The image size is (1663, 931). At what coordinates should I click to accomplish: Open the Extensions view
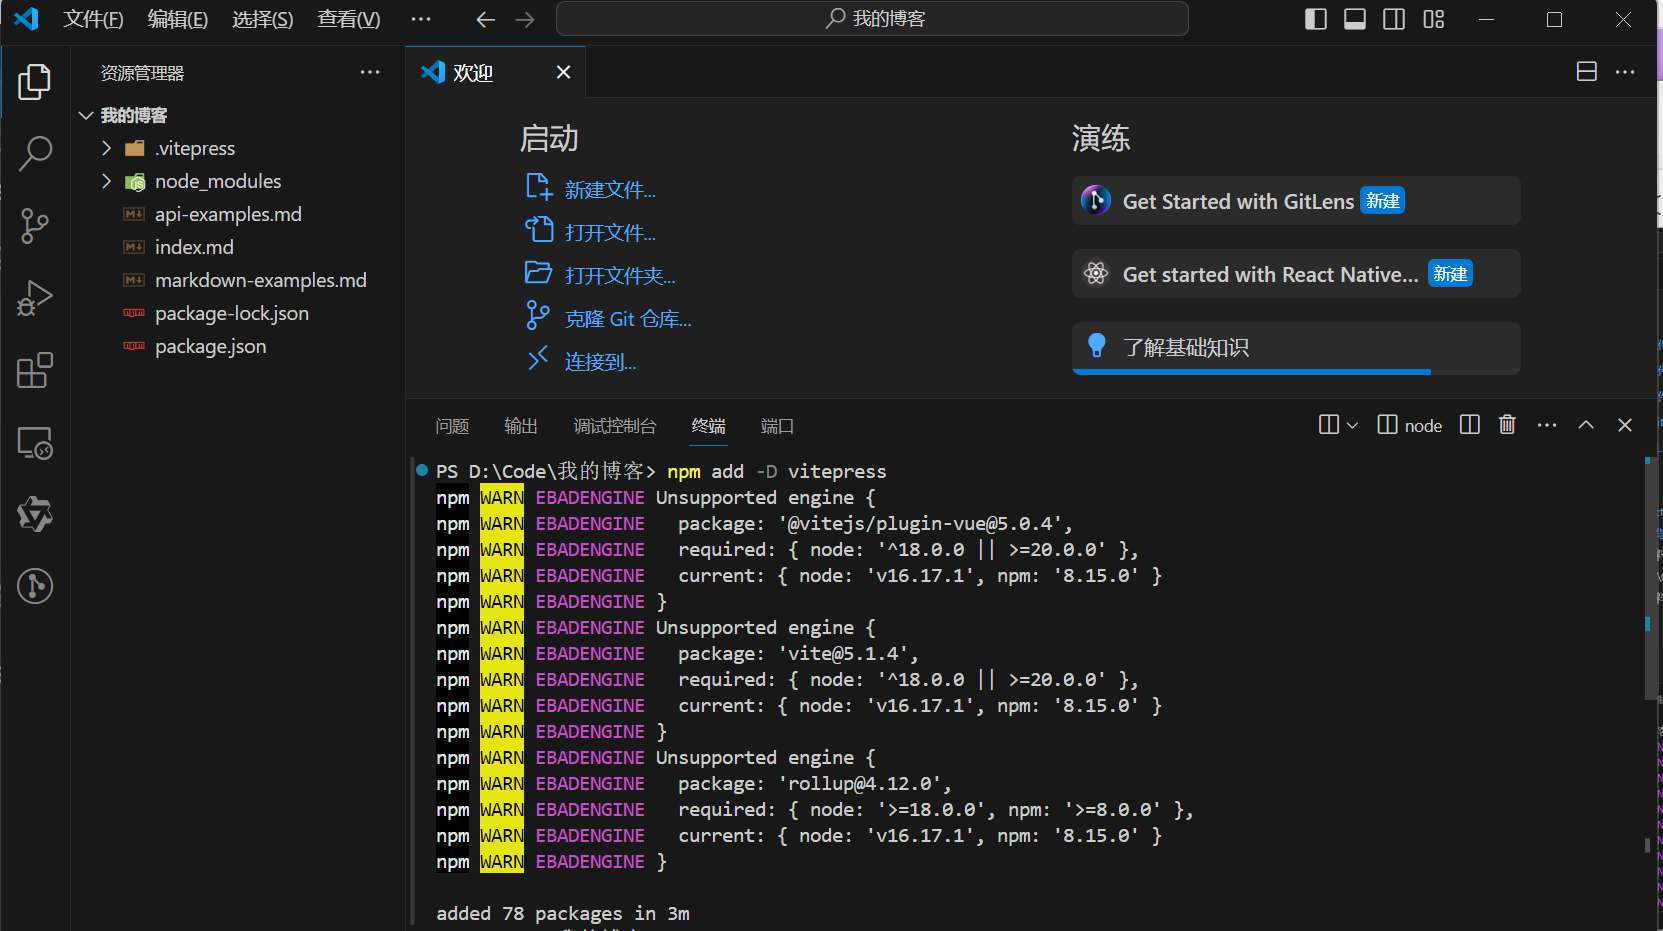click(x=35, y=370)
